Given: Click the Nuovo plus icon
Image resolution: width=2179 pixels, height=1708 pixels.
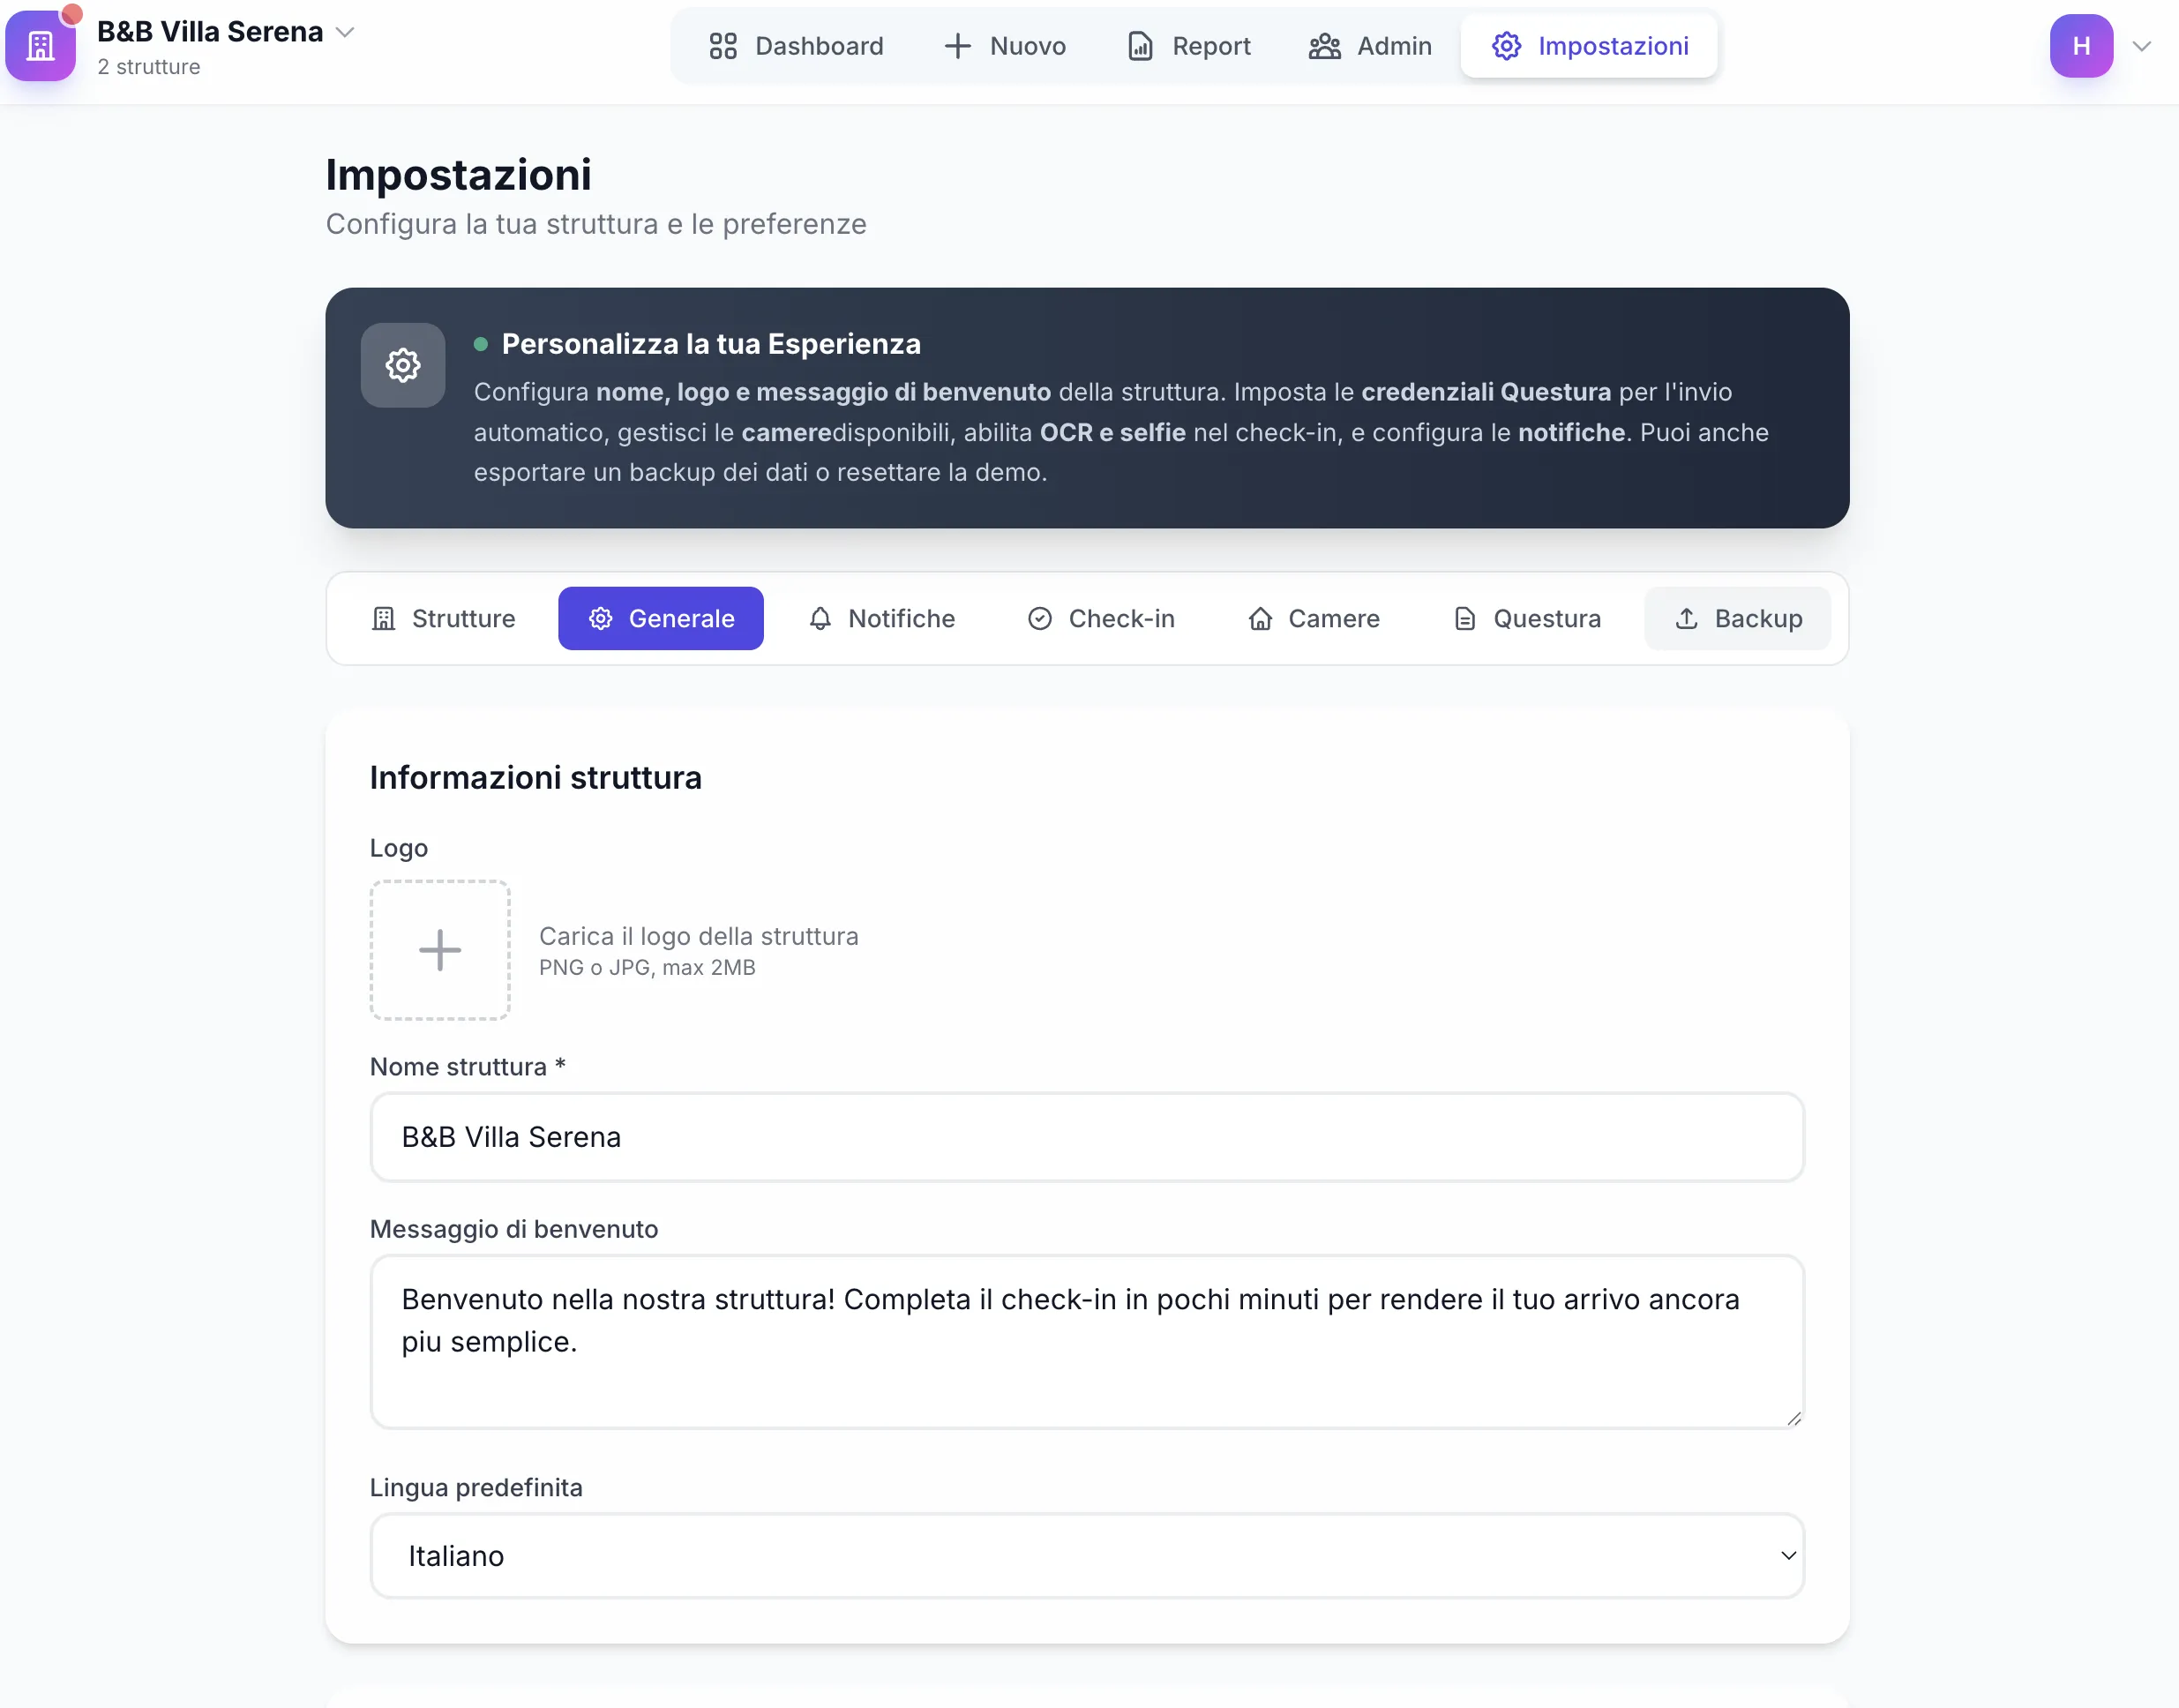Looking at the screenshot, I should click(957, 45).
